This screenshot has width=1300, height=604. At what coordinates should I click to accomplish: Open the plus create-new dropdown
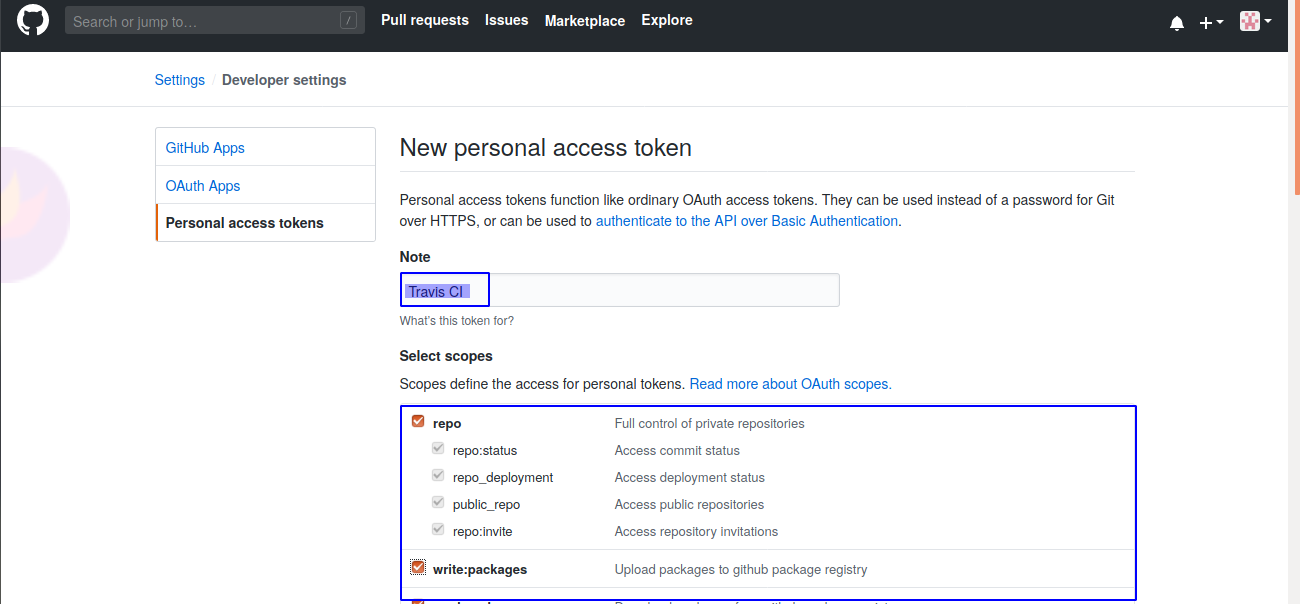tap(1211, 22)
